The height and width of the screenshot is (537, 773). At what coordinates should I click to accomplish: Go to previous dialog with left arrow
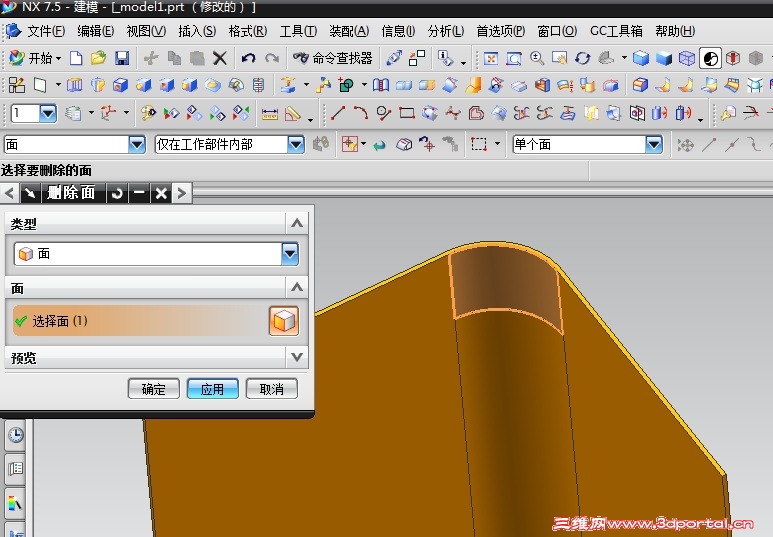pos(9,193)
